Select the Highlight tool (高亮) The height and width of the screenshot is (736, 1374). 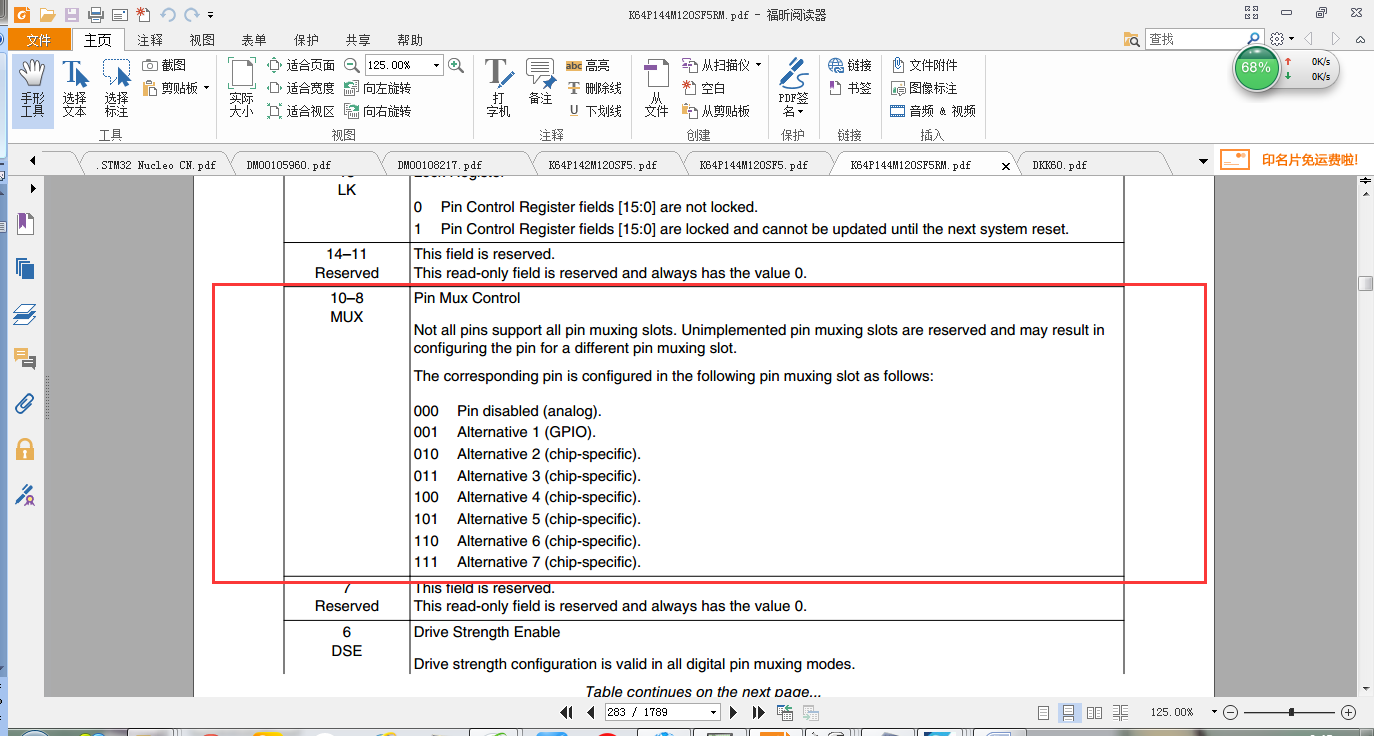(588, 65)
